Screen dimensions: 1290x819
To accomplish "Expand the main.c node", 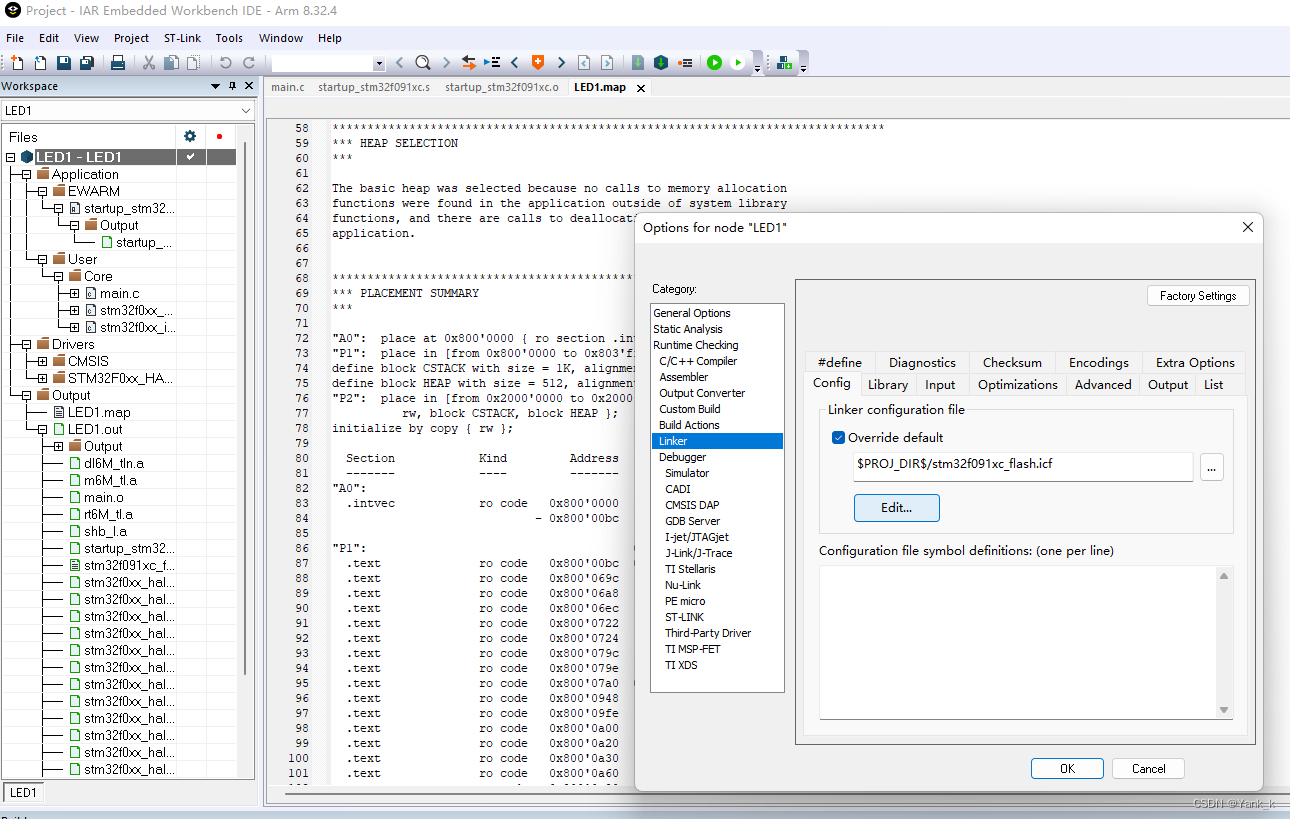I will [x=75, y=293].
